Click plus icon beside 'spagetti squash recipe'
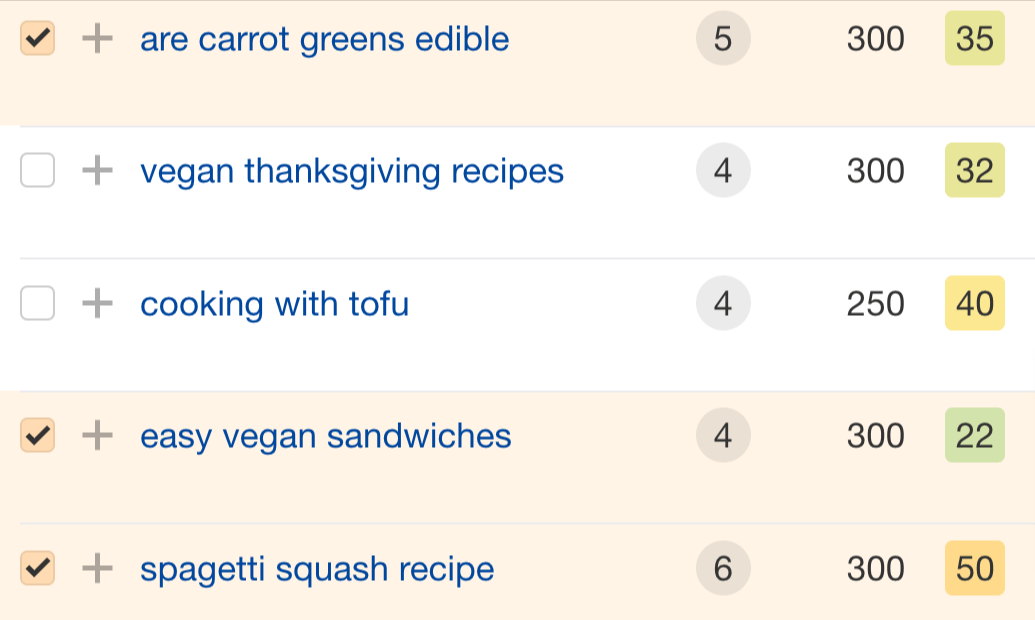 [97, 568]
